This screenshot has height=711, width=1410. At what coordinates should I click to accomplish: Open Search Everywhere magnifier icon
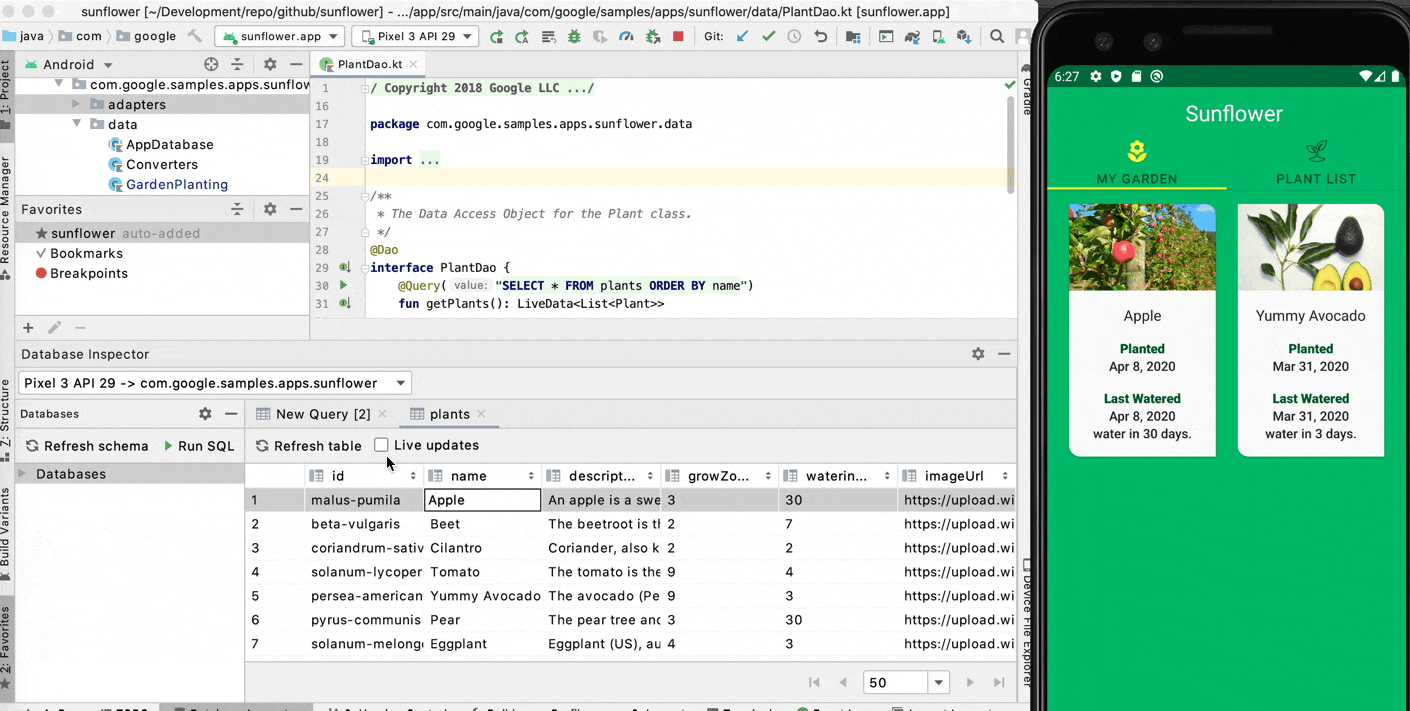[997, 37]
